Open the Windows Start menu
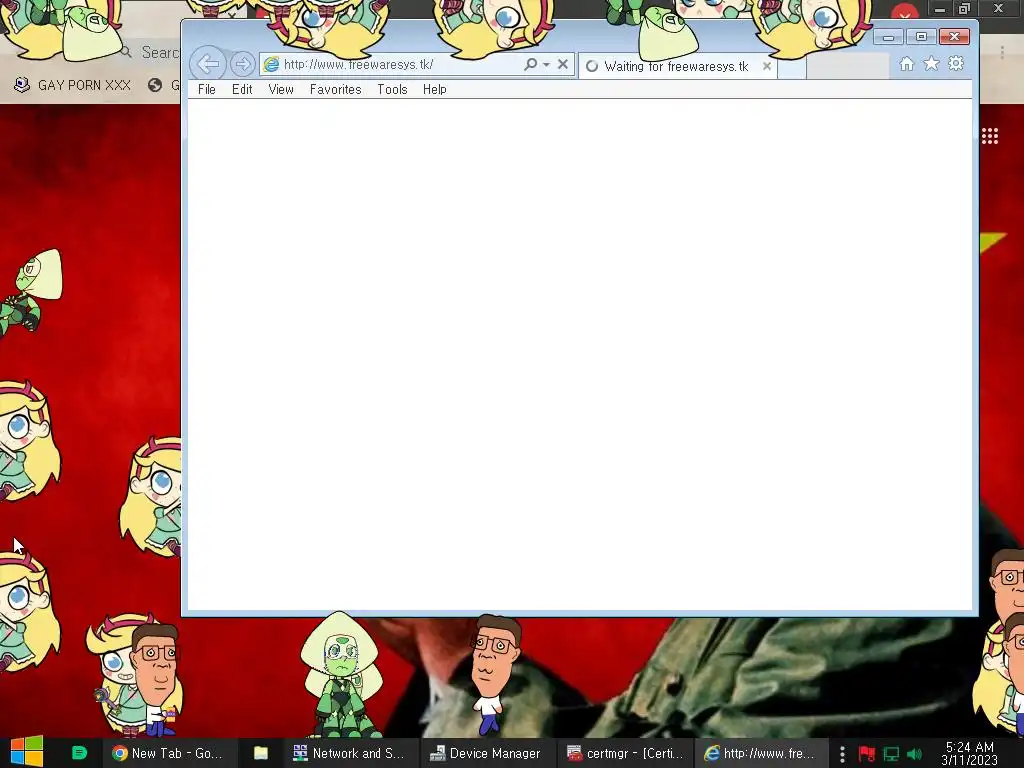Viewport: 1024px width, 768px height. 26,752
